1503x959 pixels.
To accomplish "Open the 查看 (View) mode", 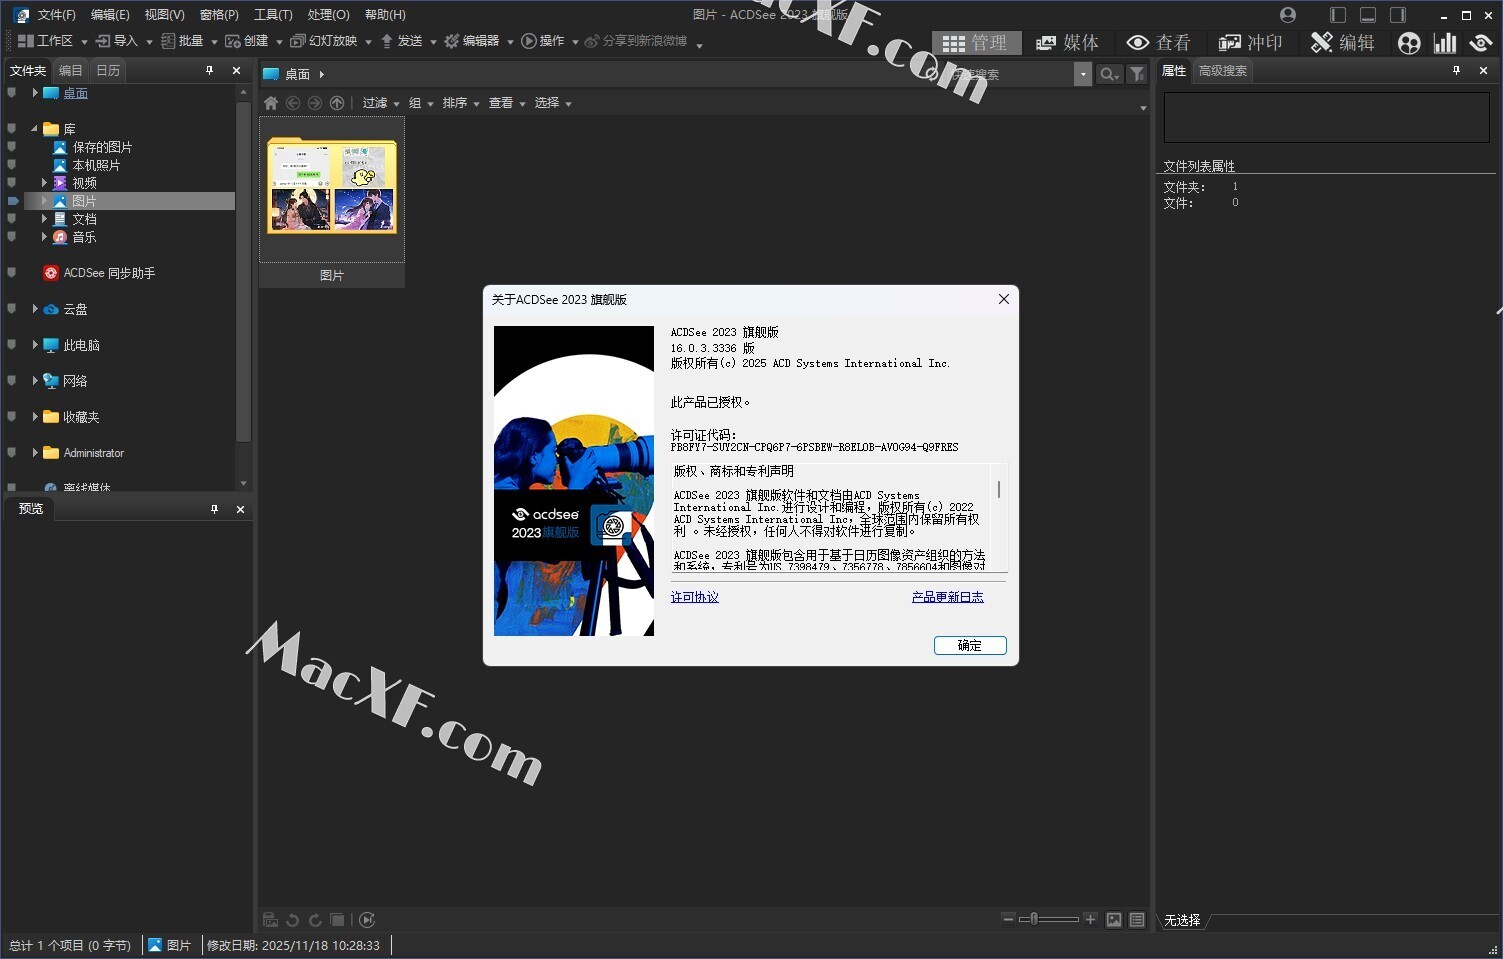I will click(x=1158, y=43).
